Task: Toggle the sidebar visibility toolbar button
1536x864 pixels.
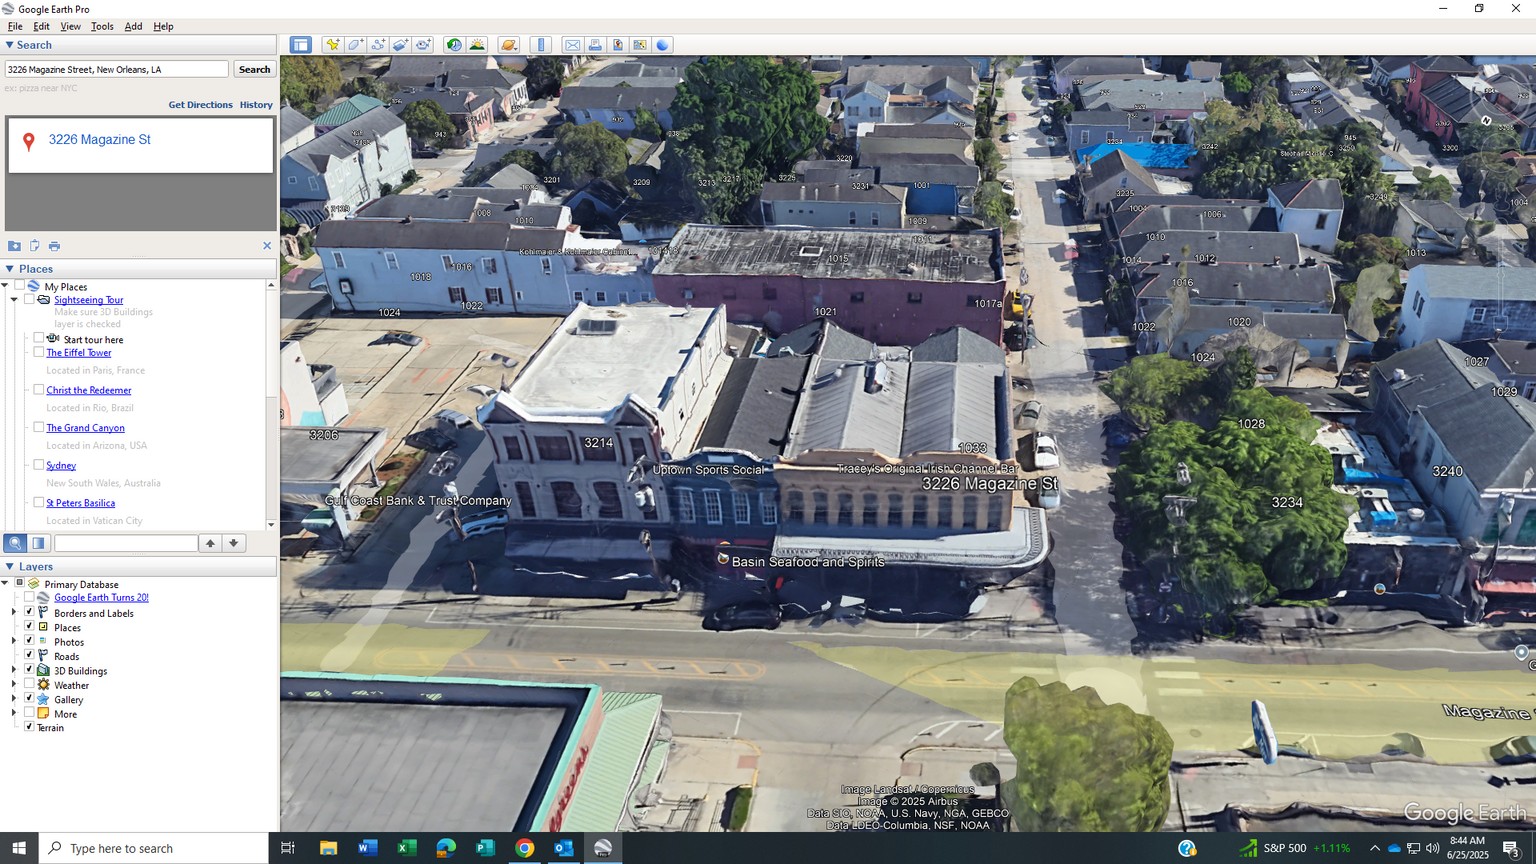Action: coord(300,45)
